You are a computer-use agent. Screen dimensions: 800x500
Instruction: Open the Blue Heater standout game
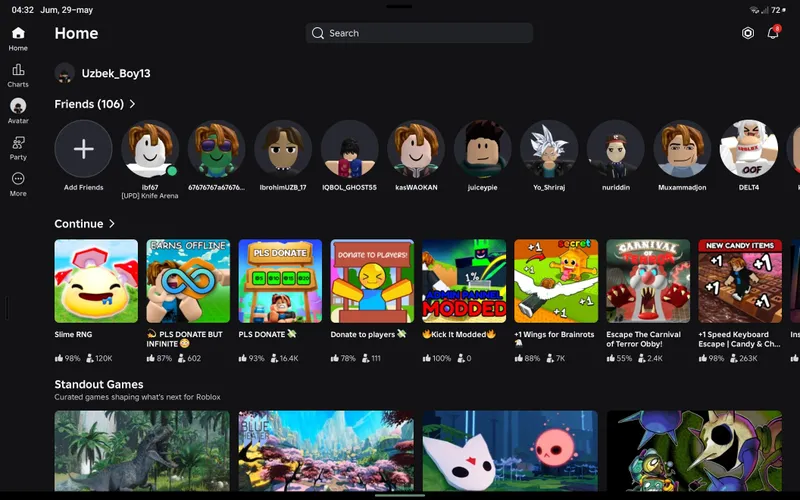pos(326,451)
